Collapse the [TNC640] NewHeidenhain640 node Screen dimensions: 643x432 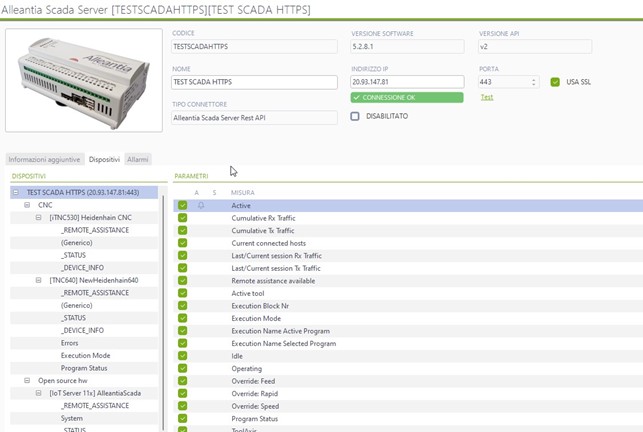pos(39,280)
